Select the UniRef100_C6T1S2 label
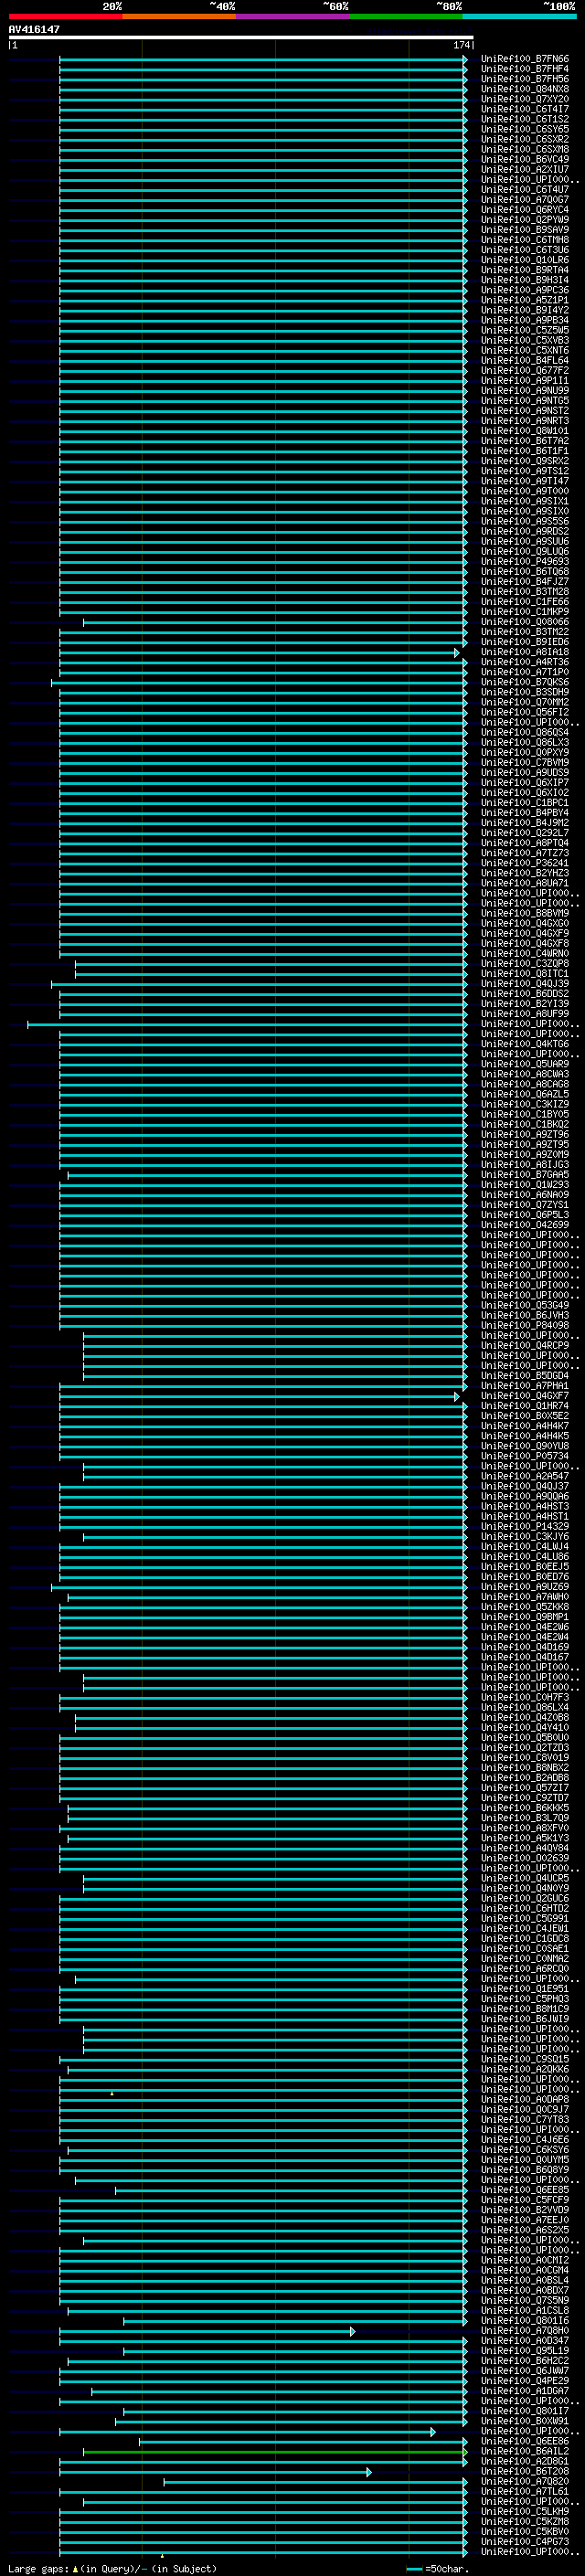The image size is (585, 2576). coord(524,119)
